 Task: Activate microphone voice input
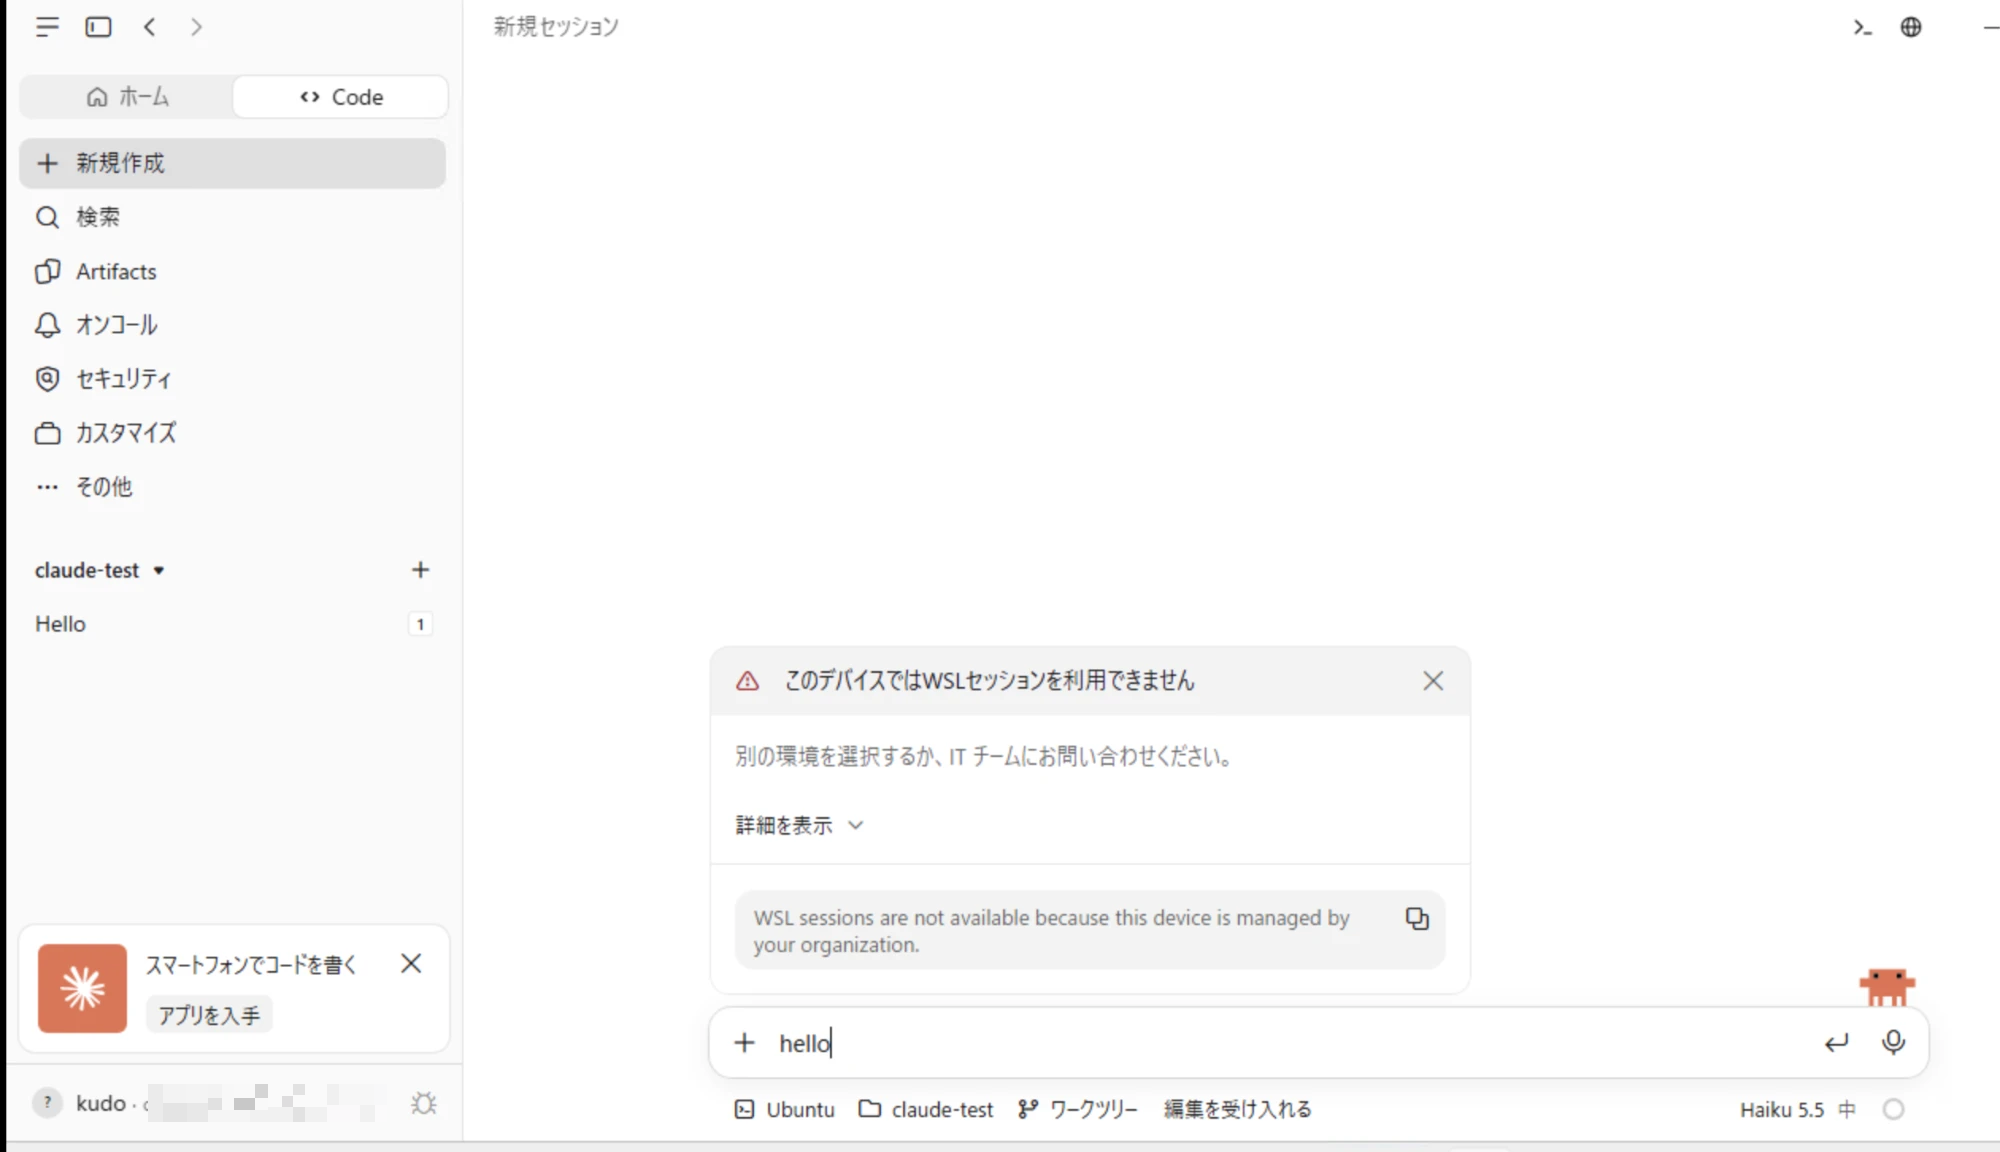1893,1043
